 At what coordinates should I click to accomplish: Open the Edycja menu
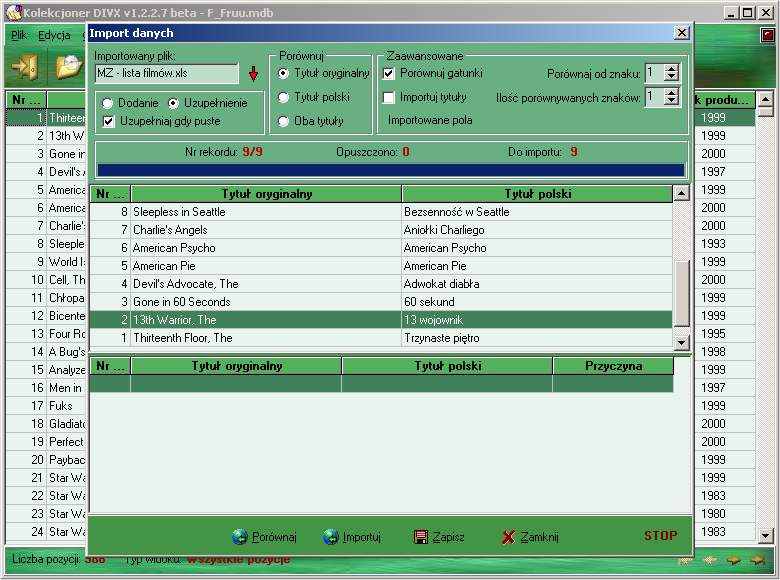[54, 35]
